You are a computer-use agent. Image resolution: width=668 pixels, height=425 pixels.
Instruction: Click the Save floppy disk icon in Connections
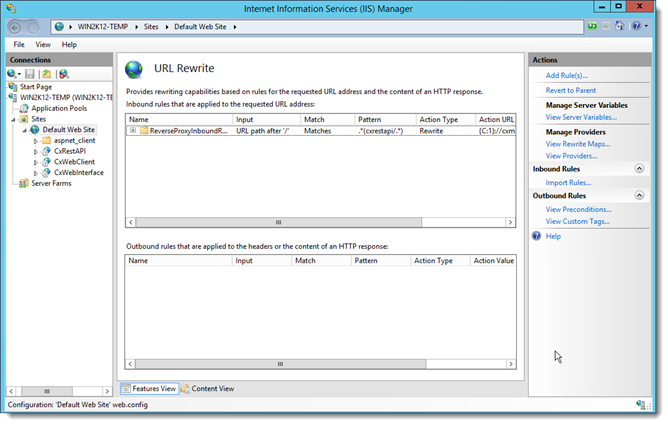click(x=30, y=74)
